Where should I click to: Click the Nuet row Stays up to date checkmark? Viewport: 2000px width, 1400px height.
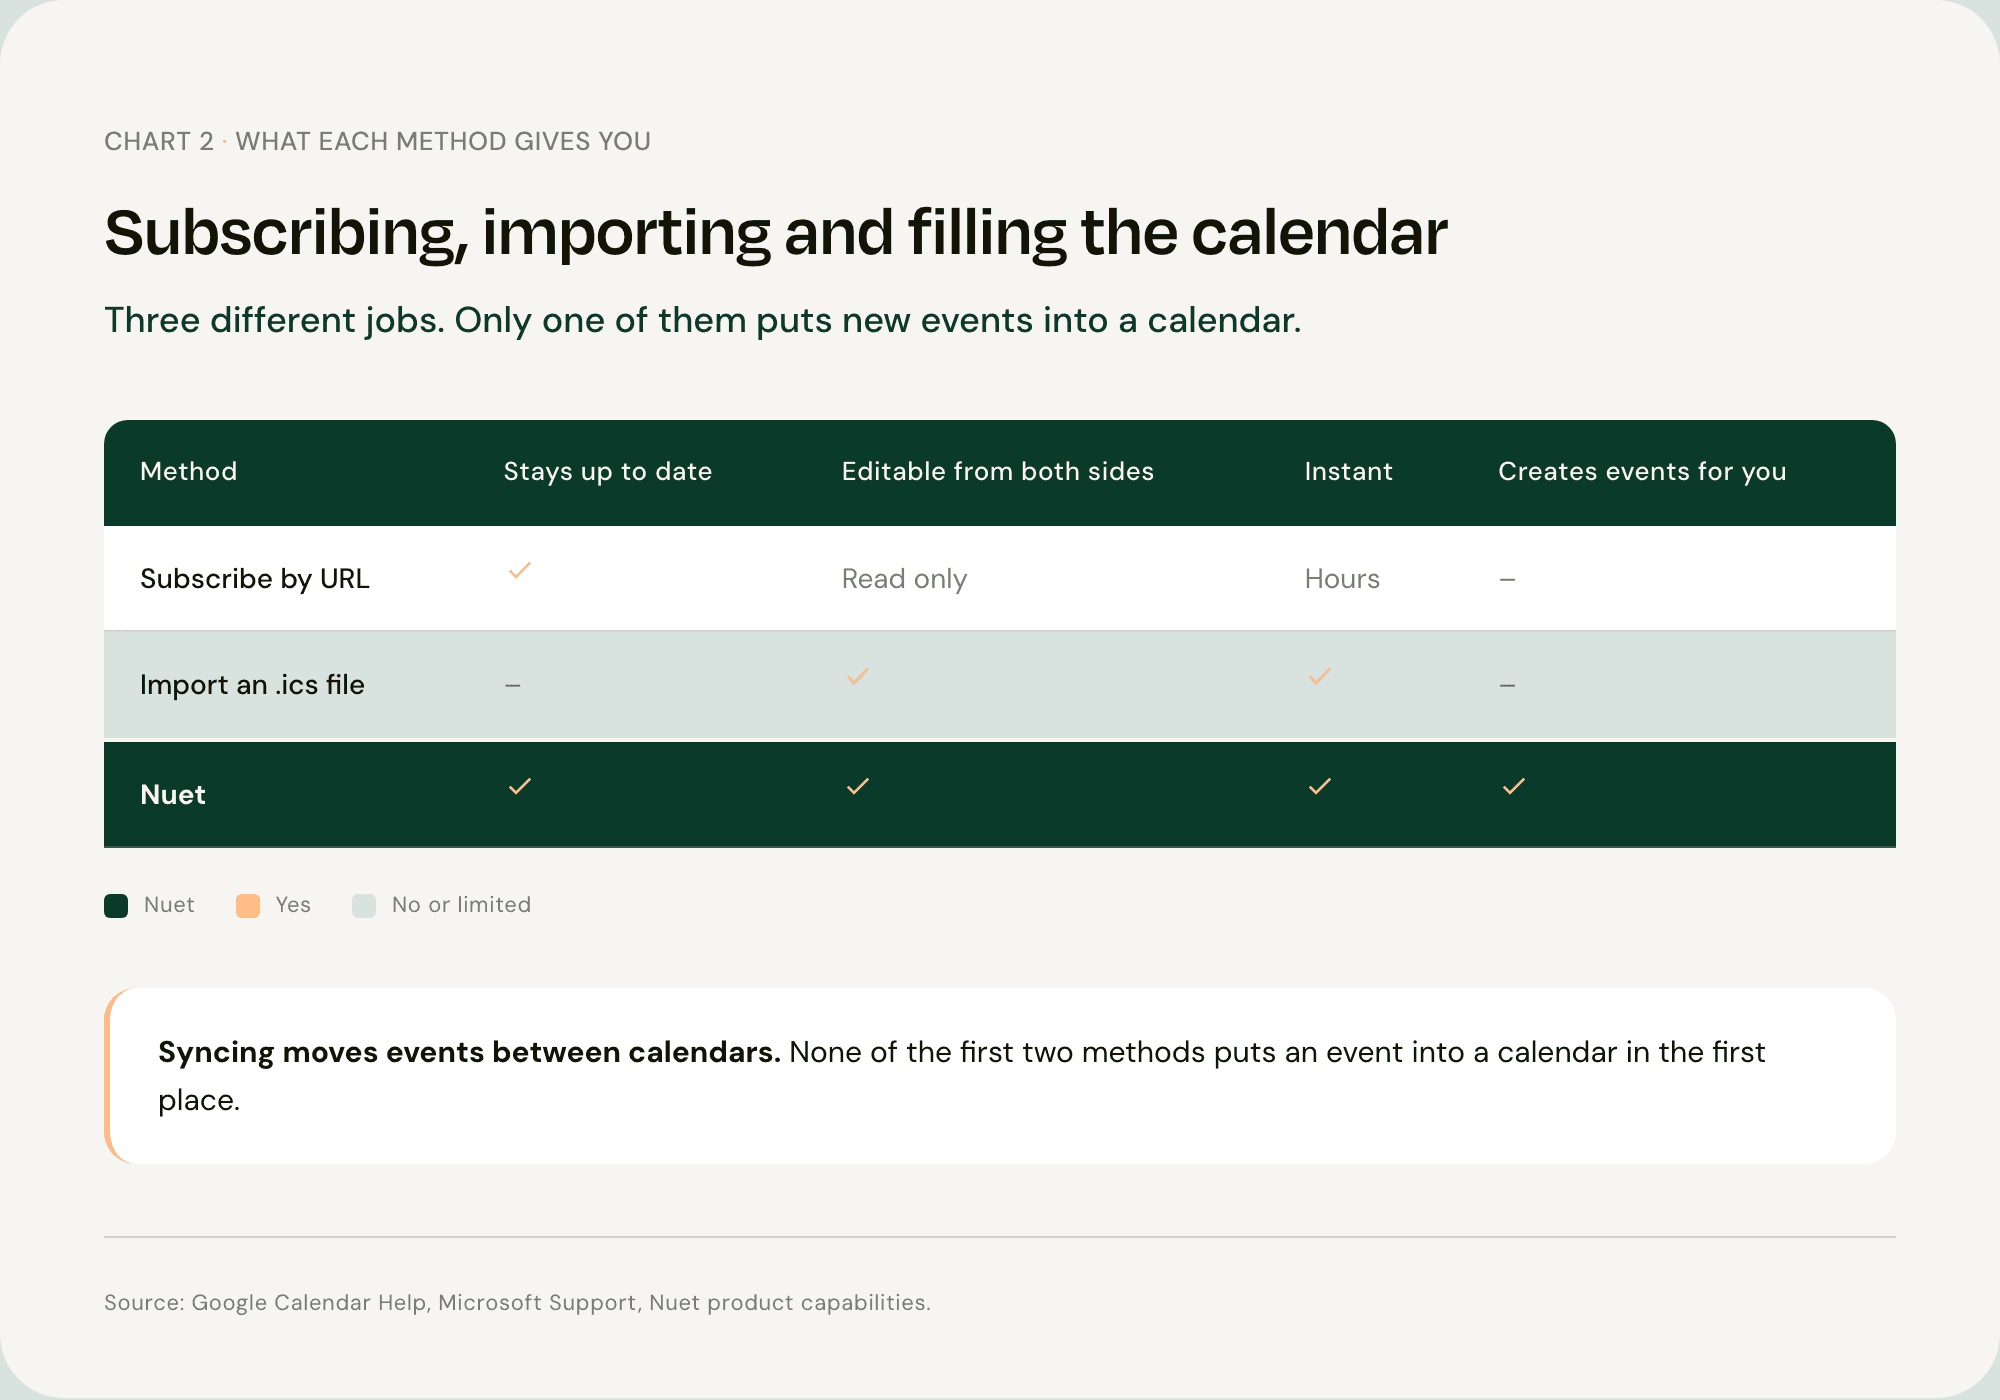point(520,787)
